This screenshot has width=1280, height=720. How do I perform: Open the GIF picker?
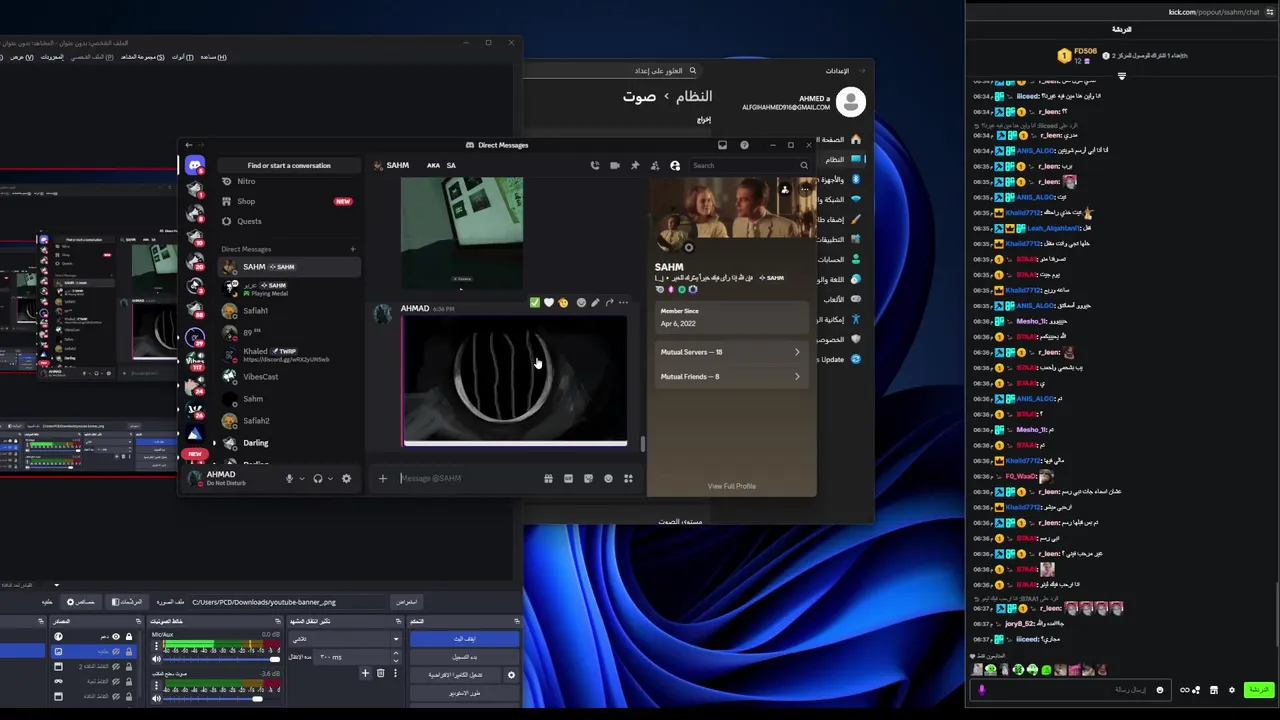coord(568,478)
